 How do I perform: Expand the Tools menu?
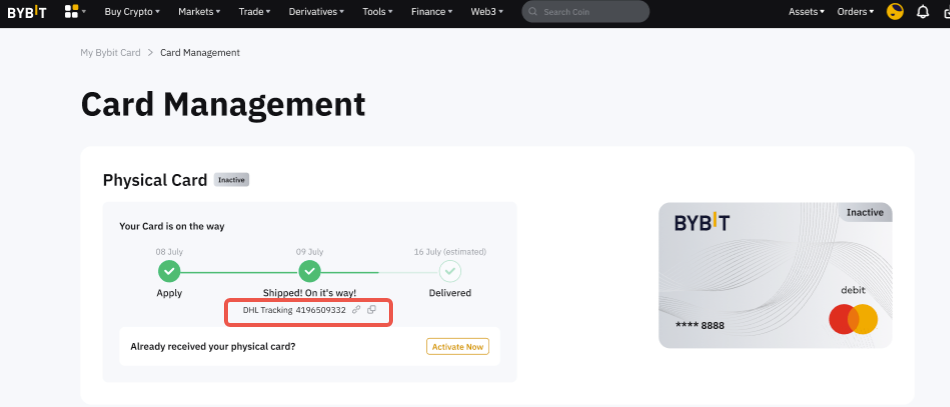point(377,12)
